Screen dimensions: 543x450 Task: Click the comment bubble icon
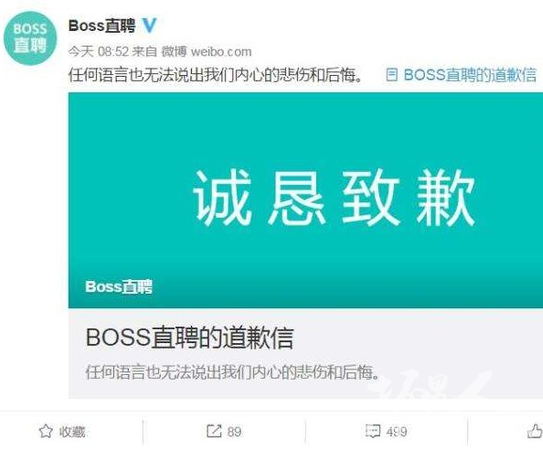(373, 431)
